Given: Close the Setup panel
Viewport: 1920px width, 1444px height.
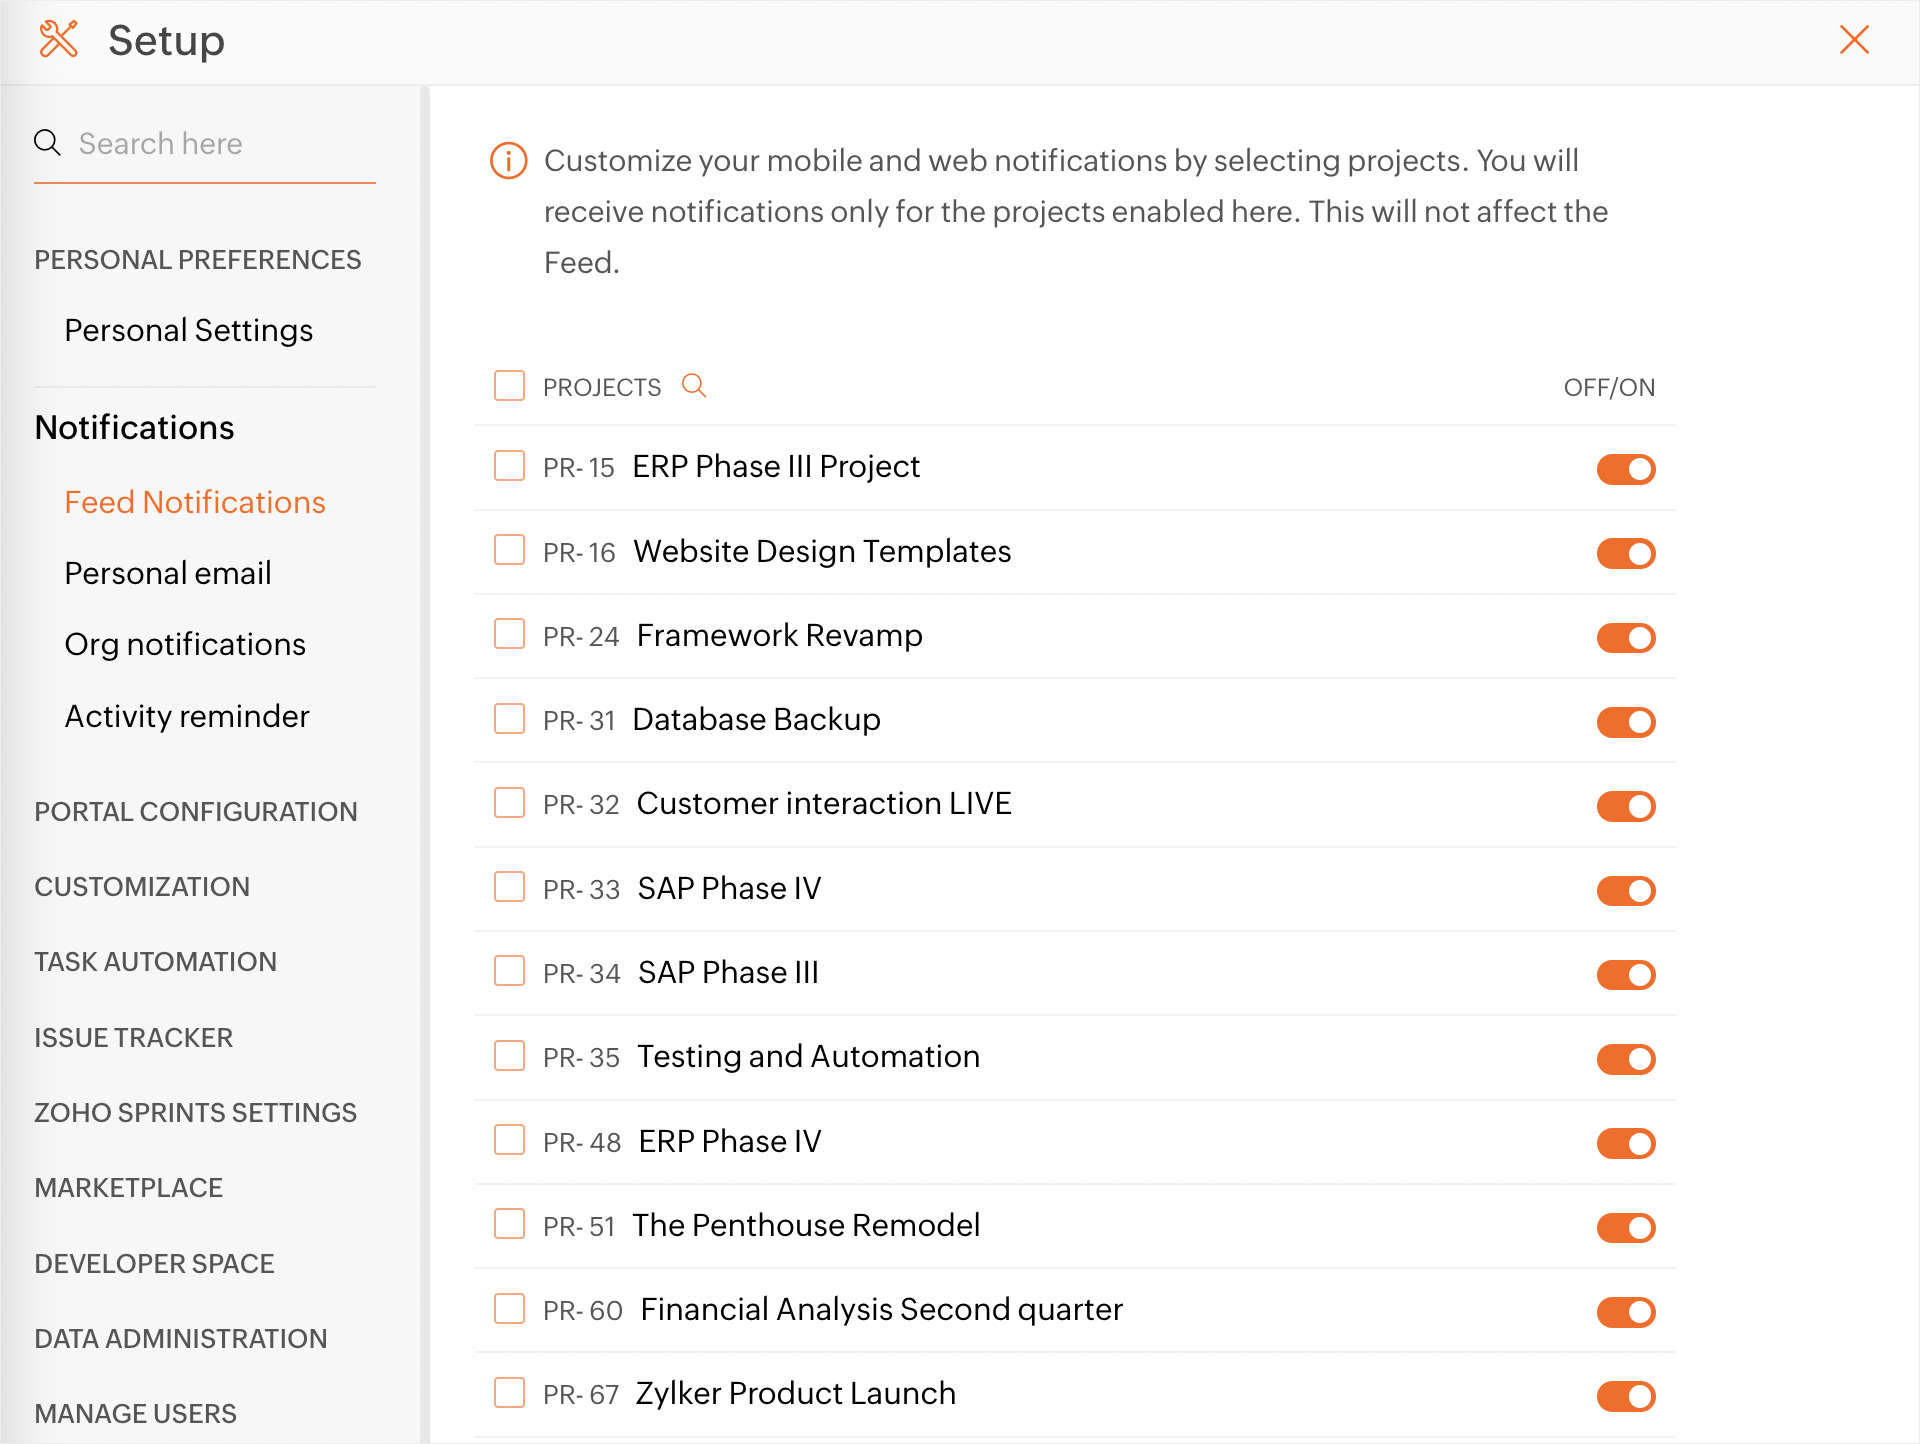Looking at the screenshot, I should point(1854,40).
